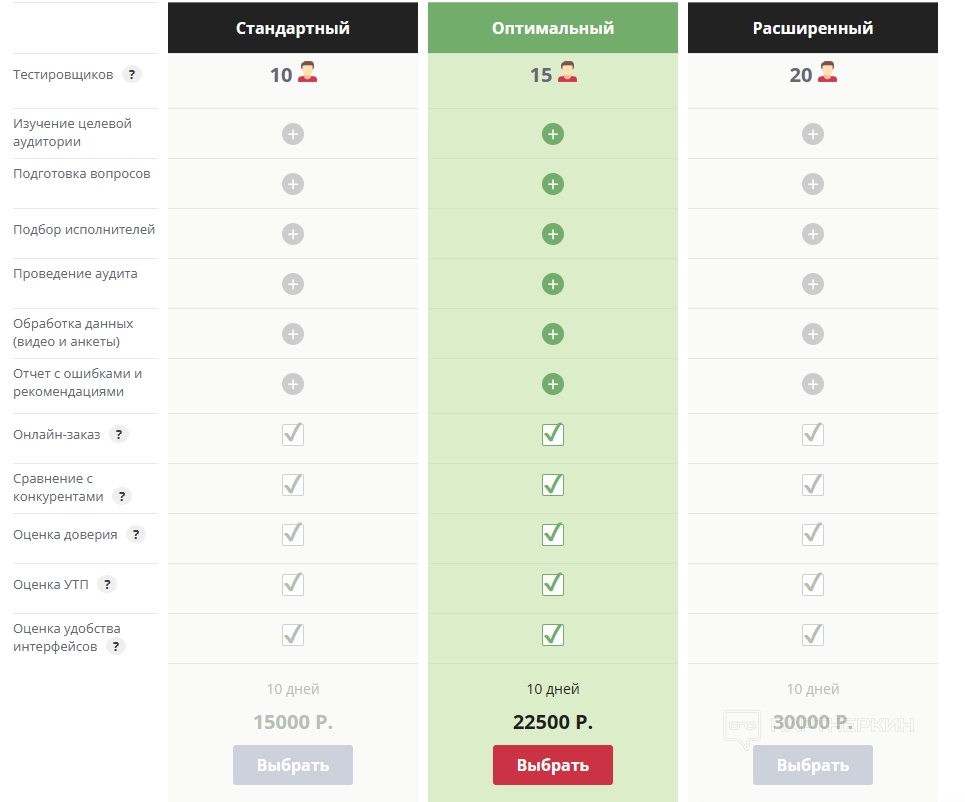Toggle Оценка УТП checkbox in Стандартный plan
Screen dimensions: 965x802
click(293, 584)
